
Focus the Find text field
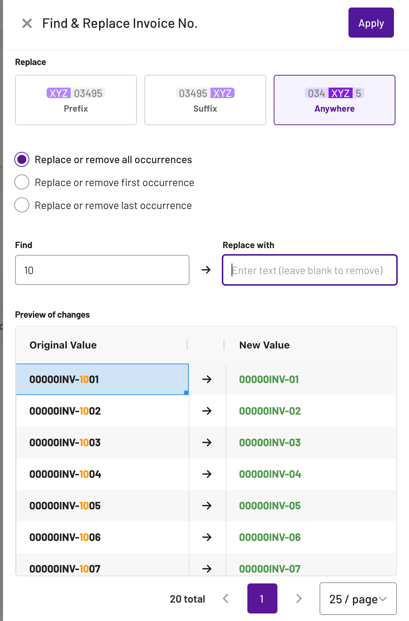pos(102,270)
